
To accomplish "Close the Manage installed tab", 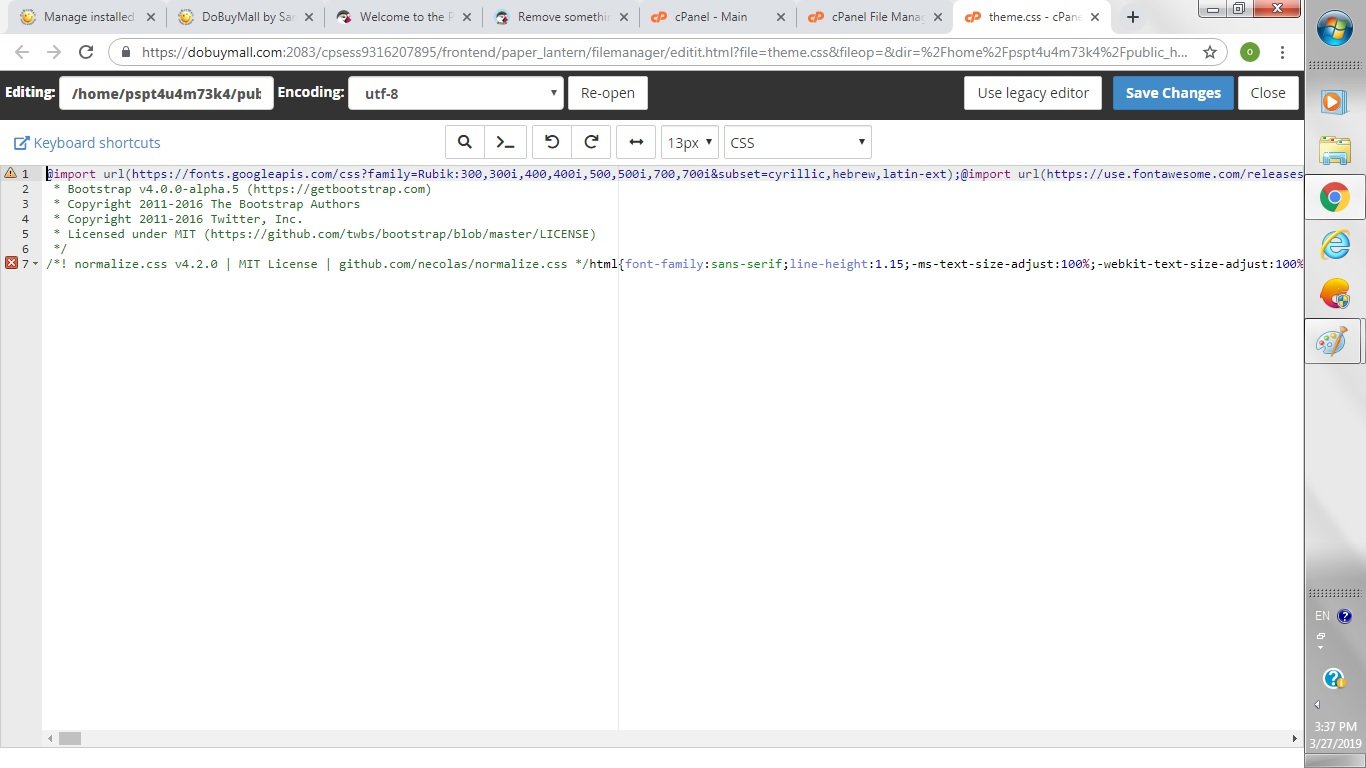I will pyautogui.click(x=151, y=17).
